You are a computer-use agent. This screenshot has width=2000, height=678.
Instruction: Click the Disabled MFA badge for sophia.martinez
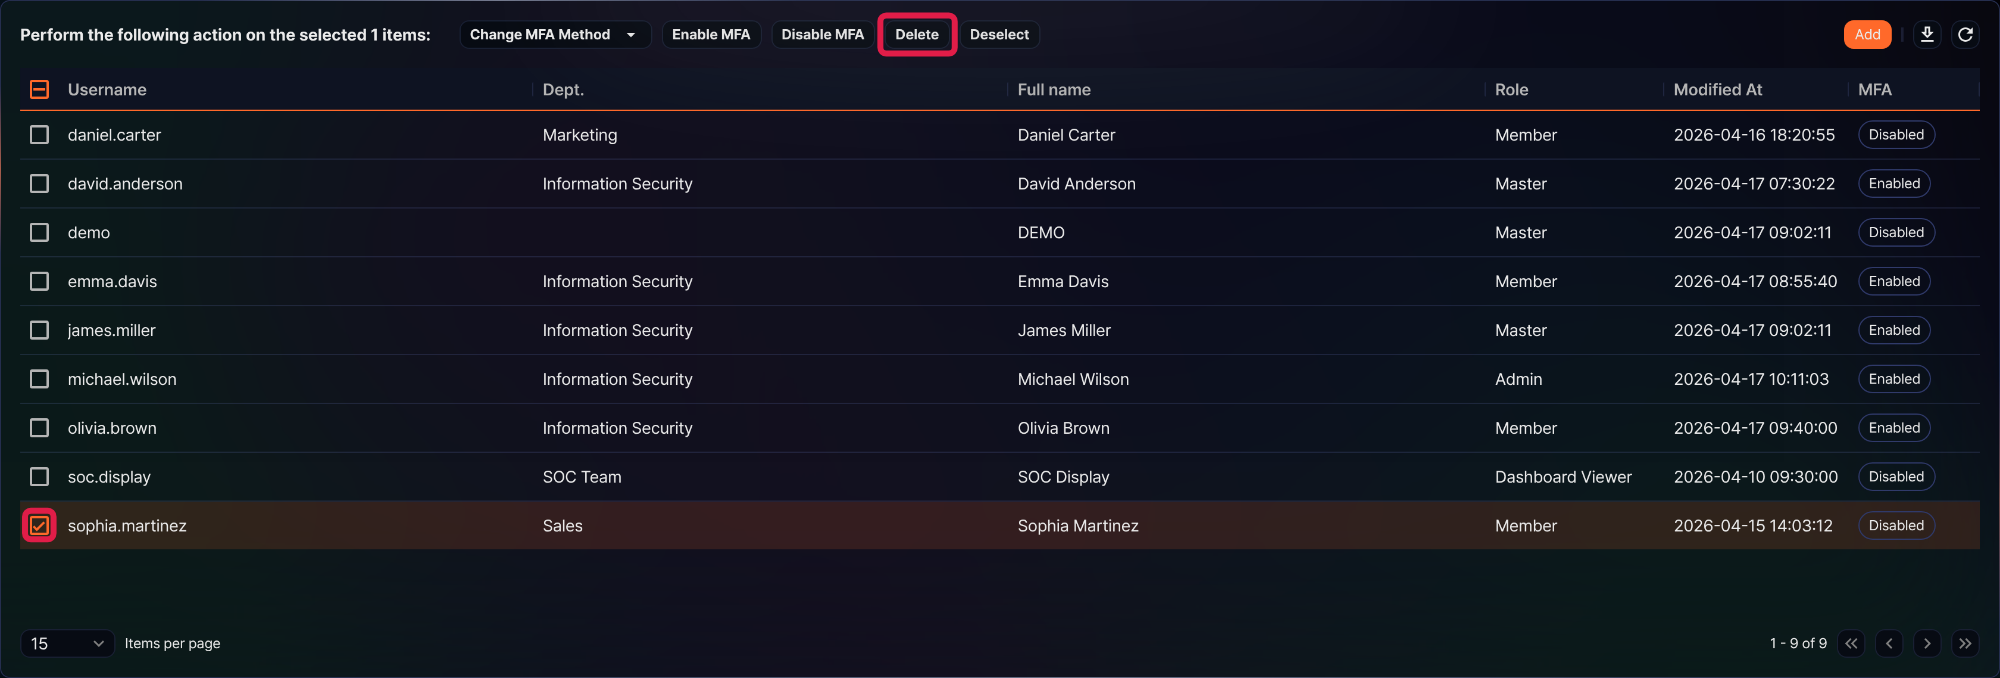(1896, 526)
